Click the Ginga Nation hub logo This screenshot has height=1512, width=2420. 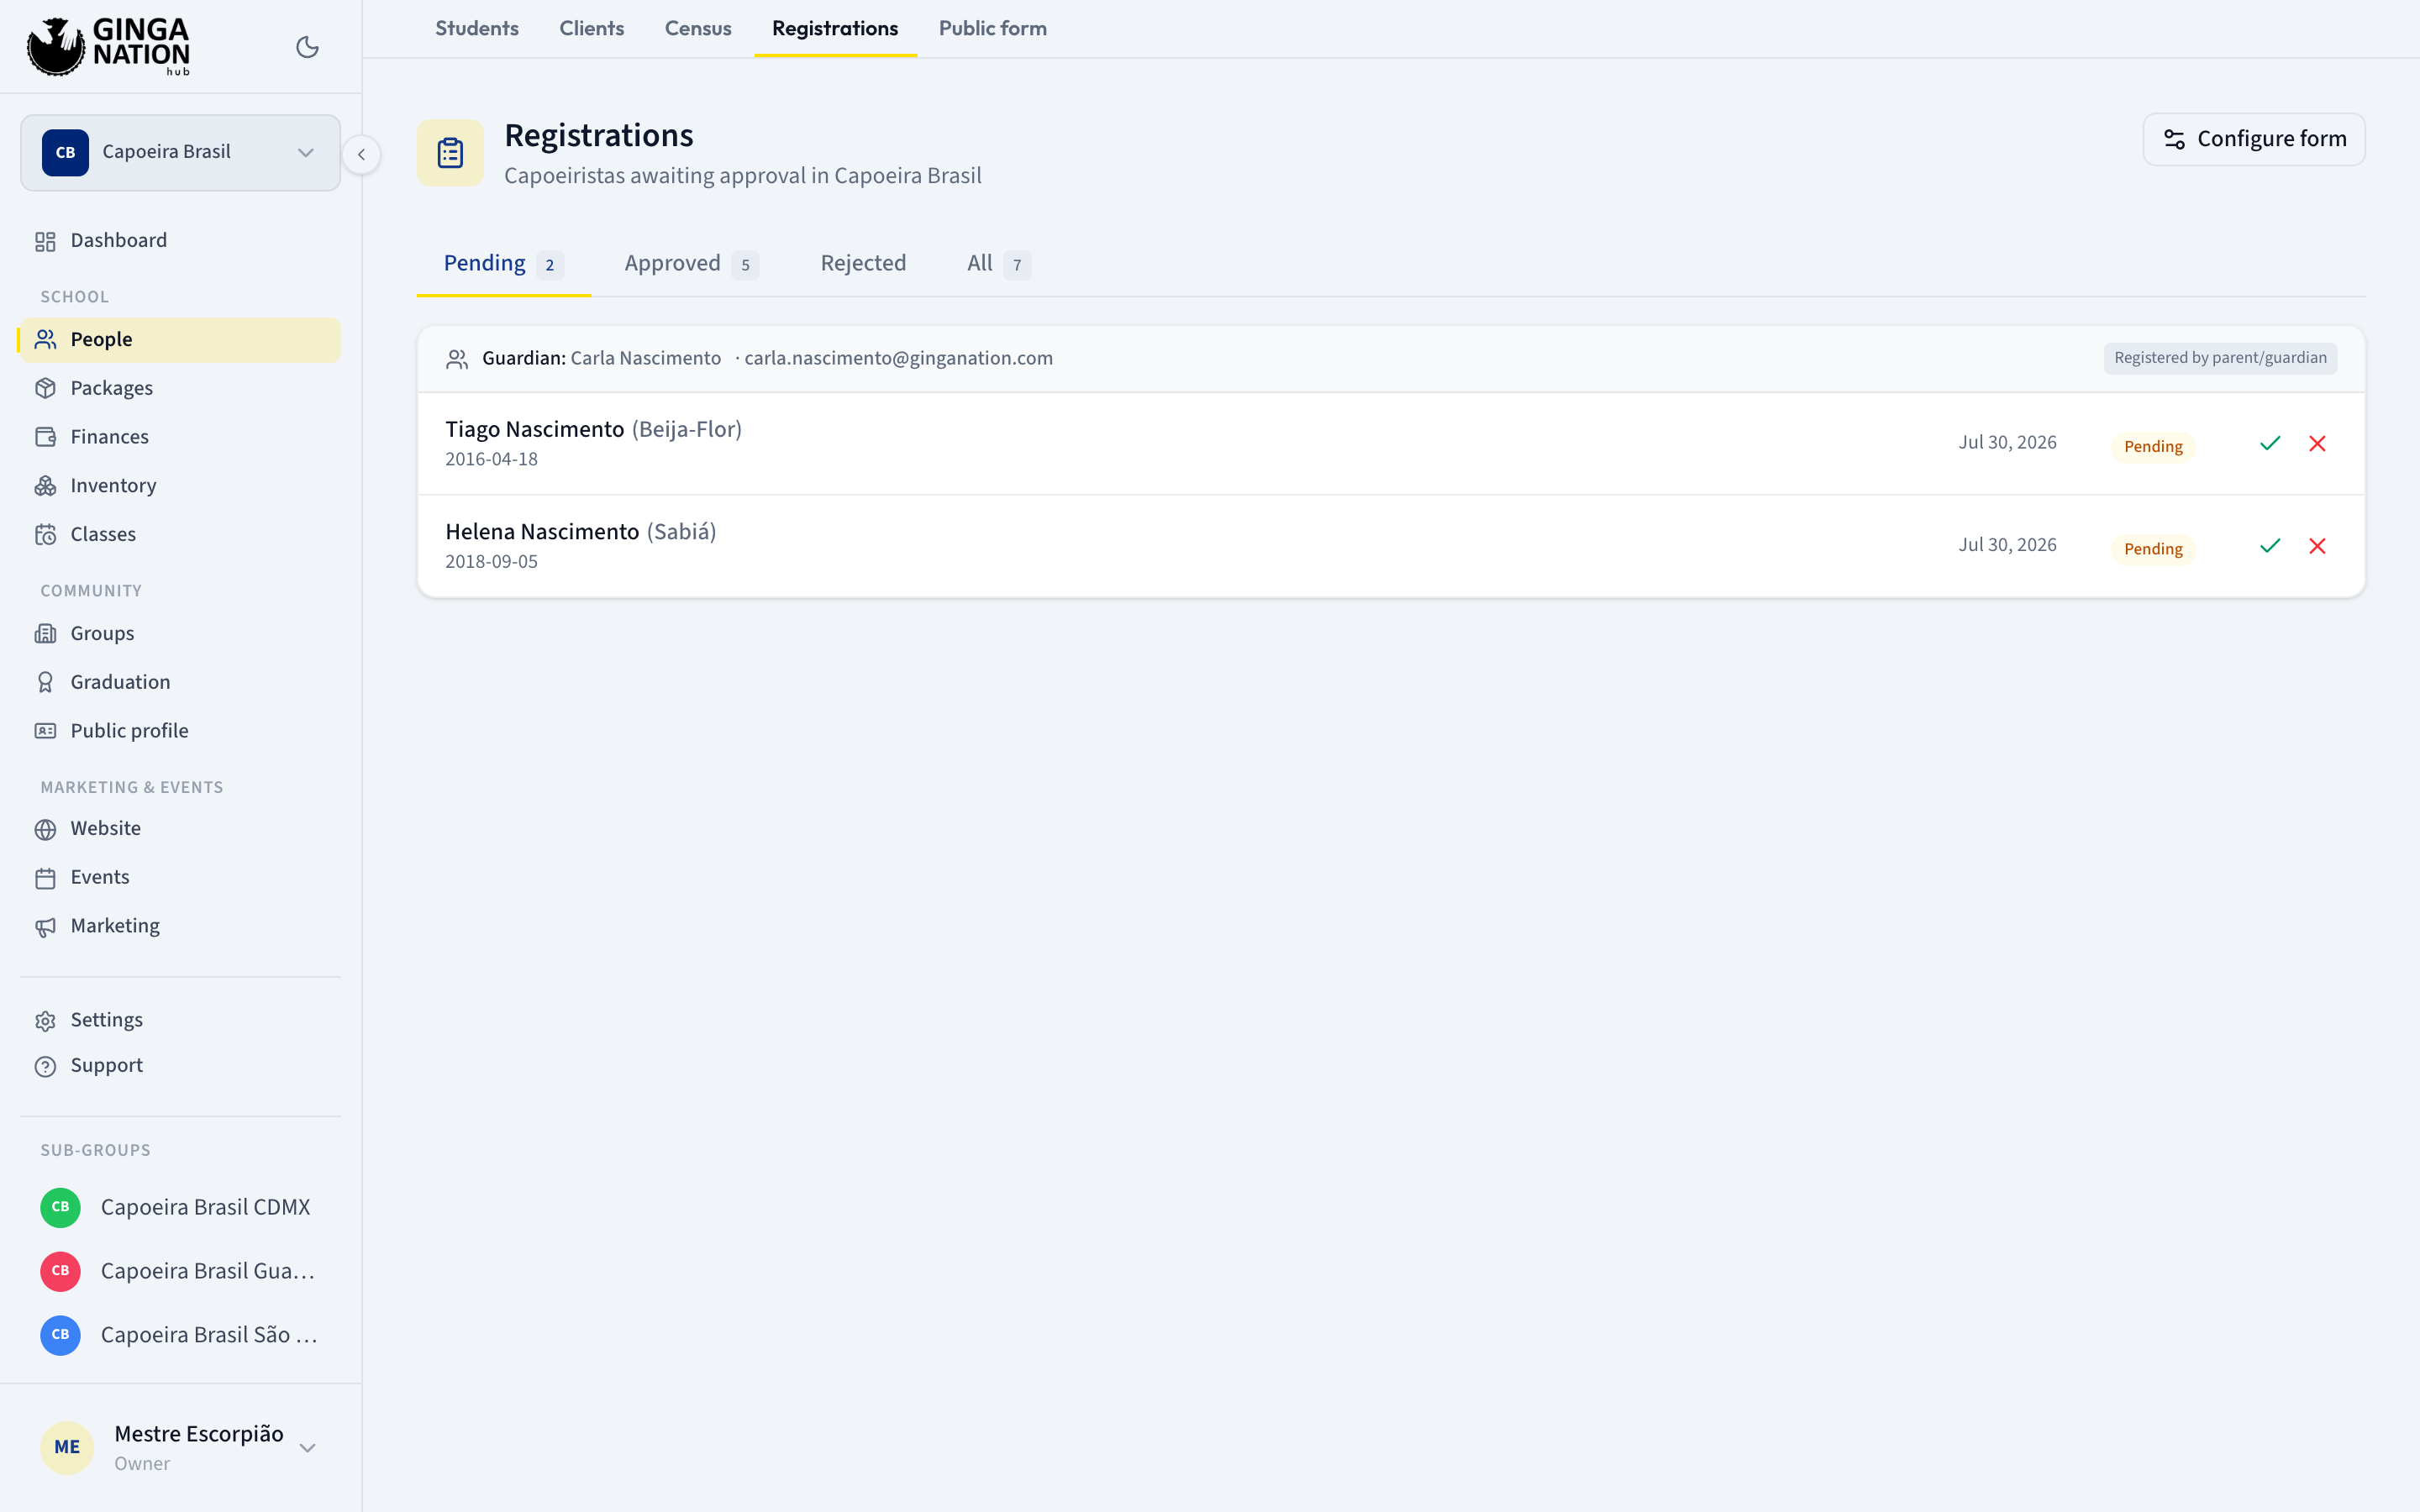pyautogui.click(x=108, y=46)
